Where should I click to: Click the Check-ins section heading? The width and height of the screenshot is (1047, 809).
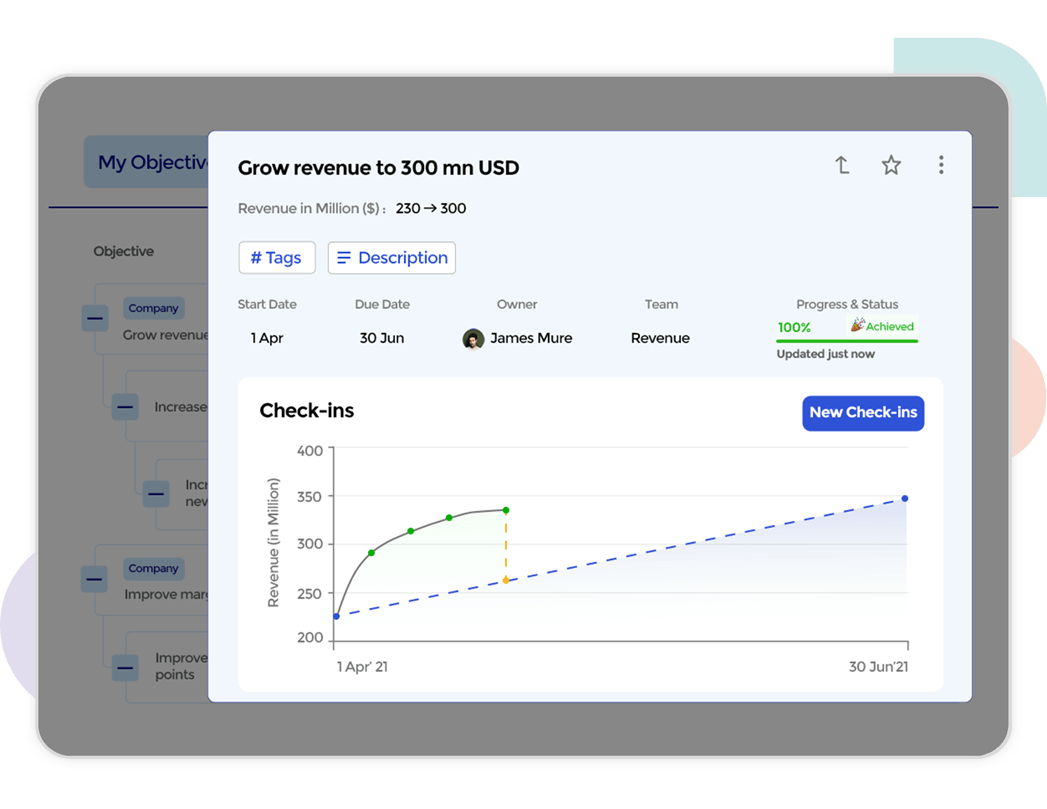click(306, 411)
